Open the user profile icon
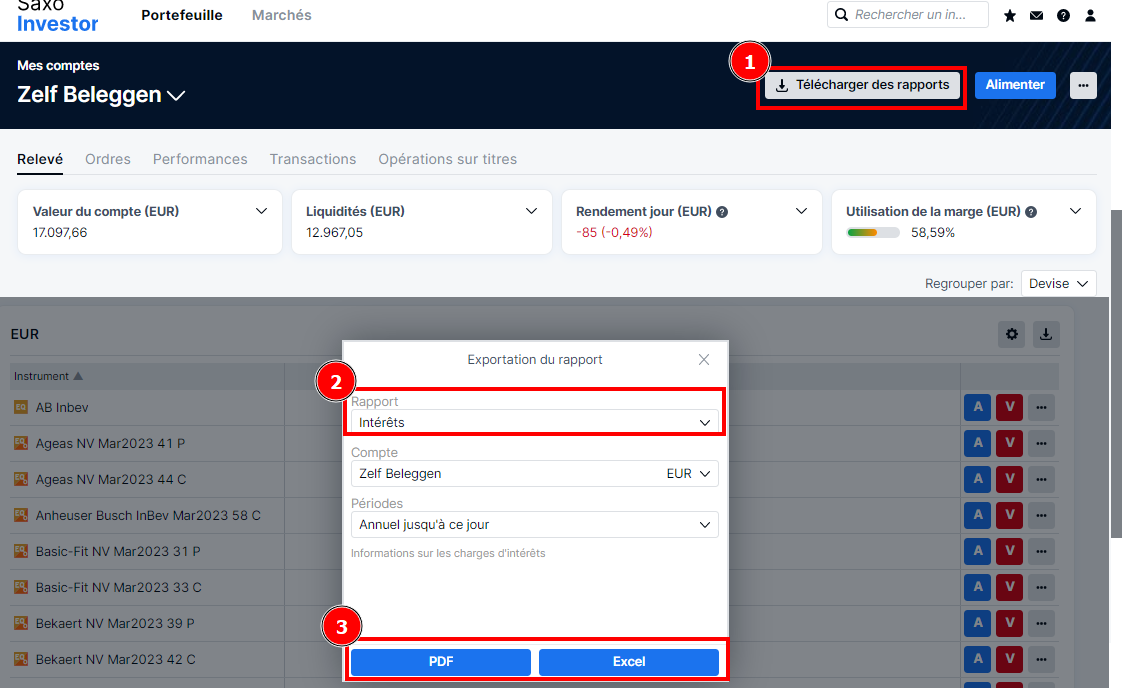 click(1090, 15)
